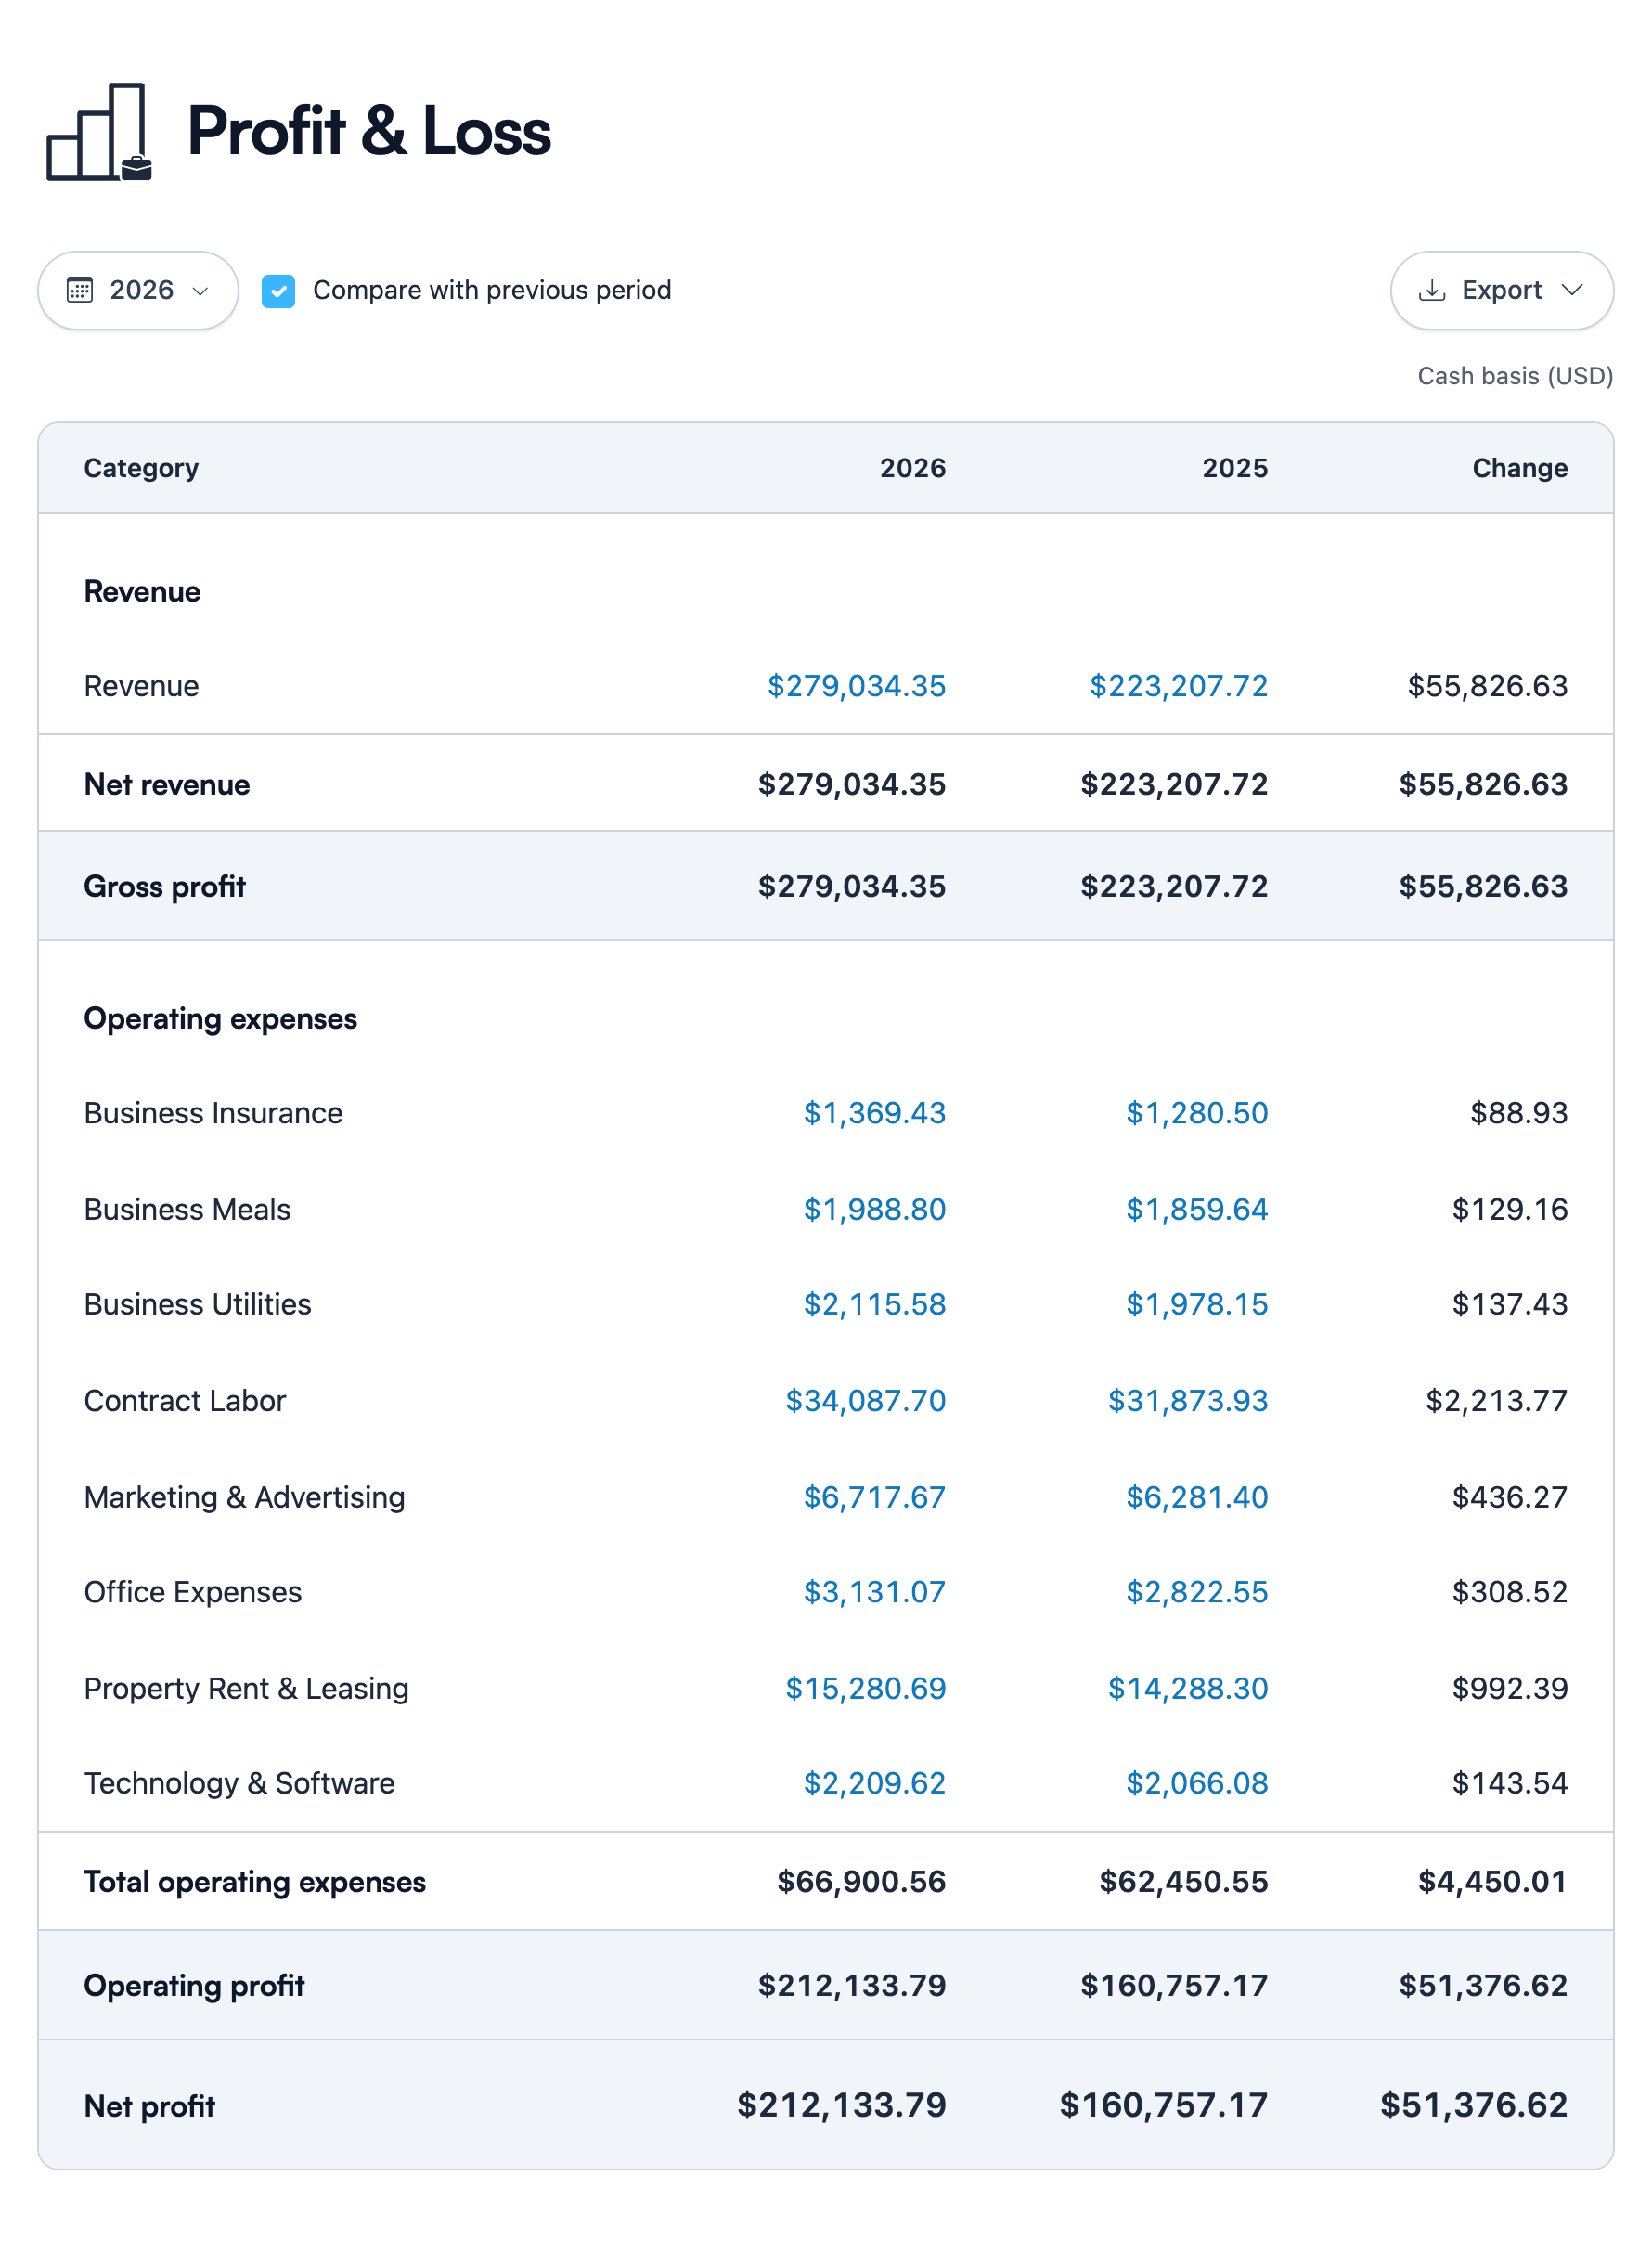Viewport: 1652px width, 2254px height.
Task: Click the Change column header
Action: click(1519, 468)
